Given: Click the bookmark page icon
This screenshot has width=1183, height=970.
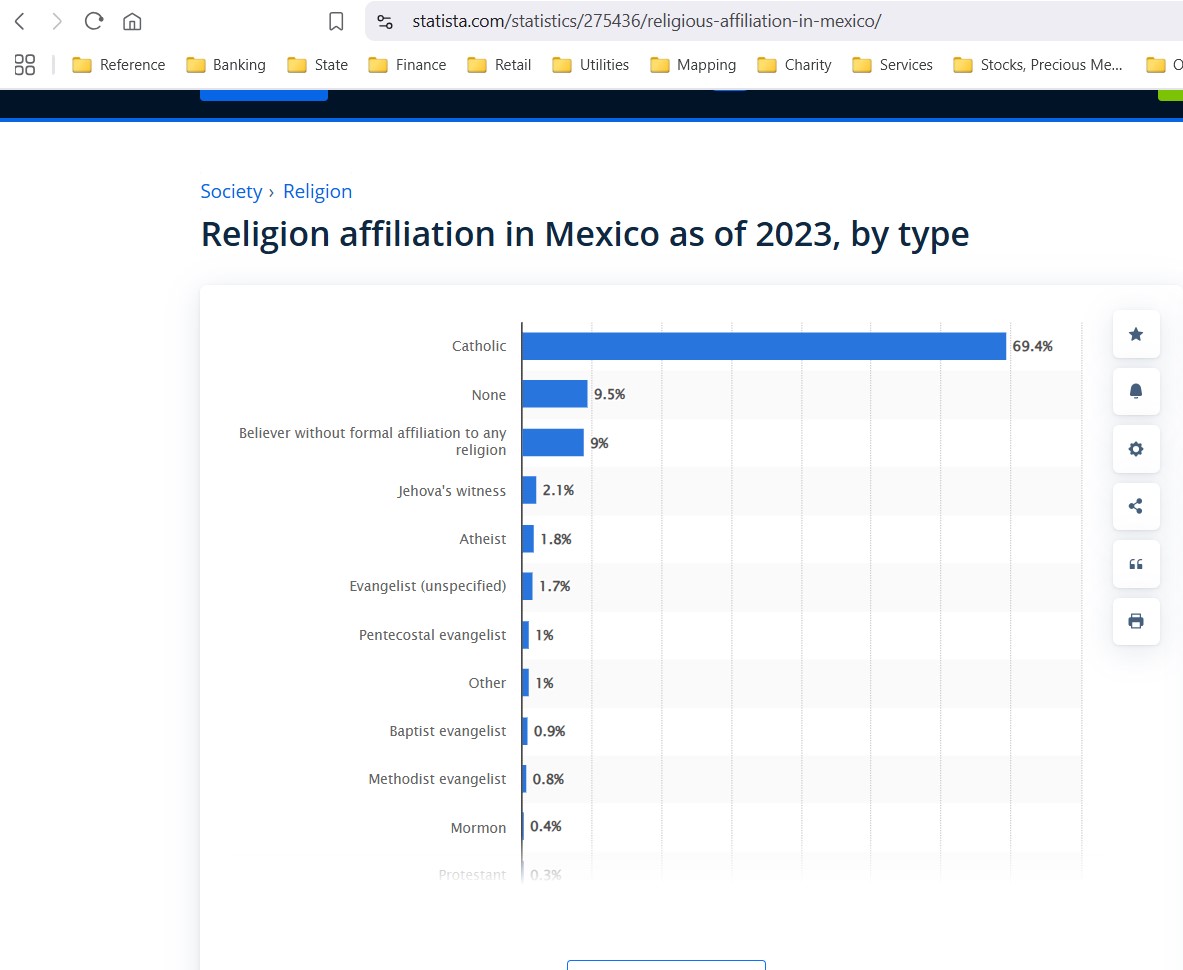Looking at the screenshot, I should tap(336, 21).
